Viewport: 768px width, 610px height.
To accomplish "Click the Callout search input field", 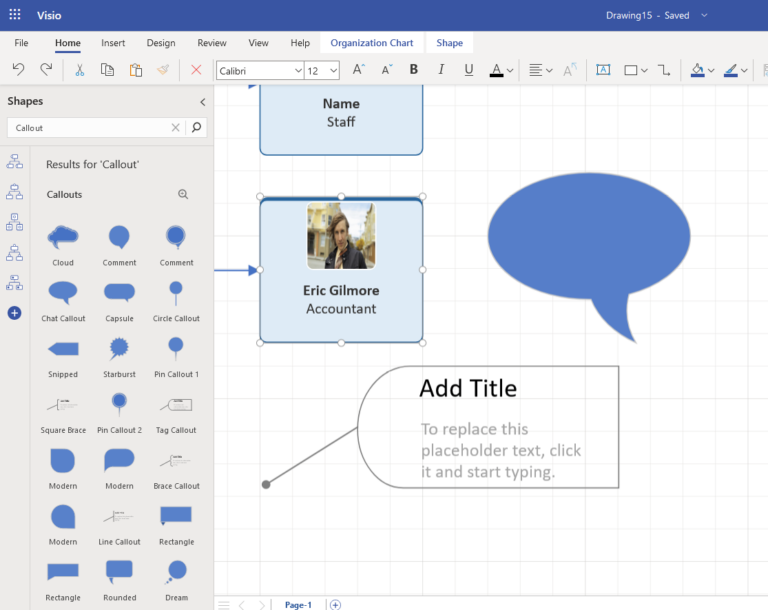I will coord(91,128).
